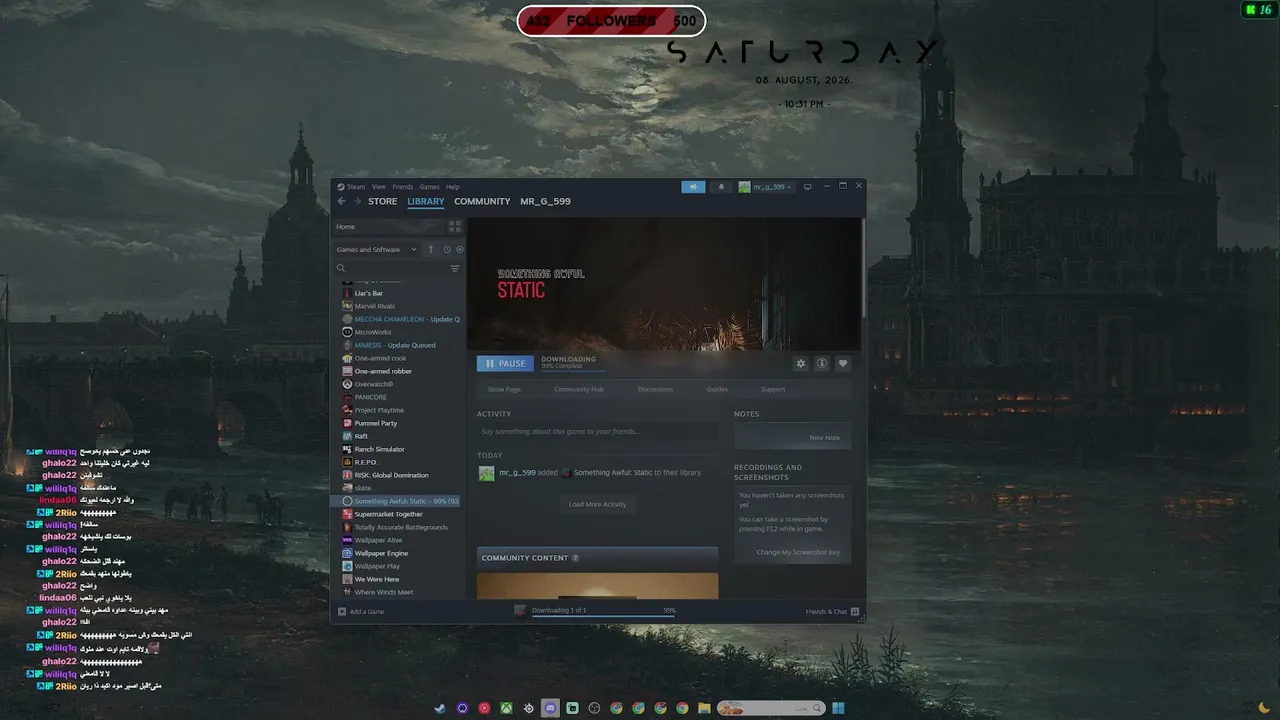Open File Explorer on the taskbar
This screenshot has height=720, width=1280.
(704, 708)
